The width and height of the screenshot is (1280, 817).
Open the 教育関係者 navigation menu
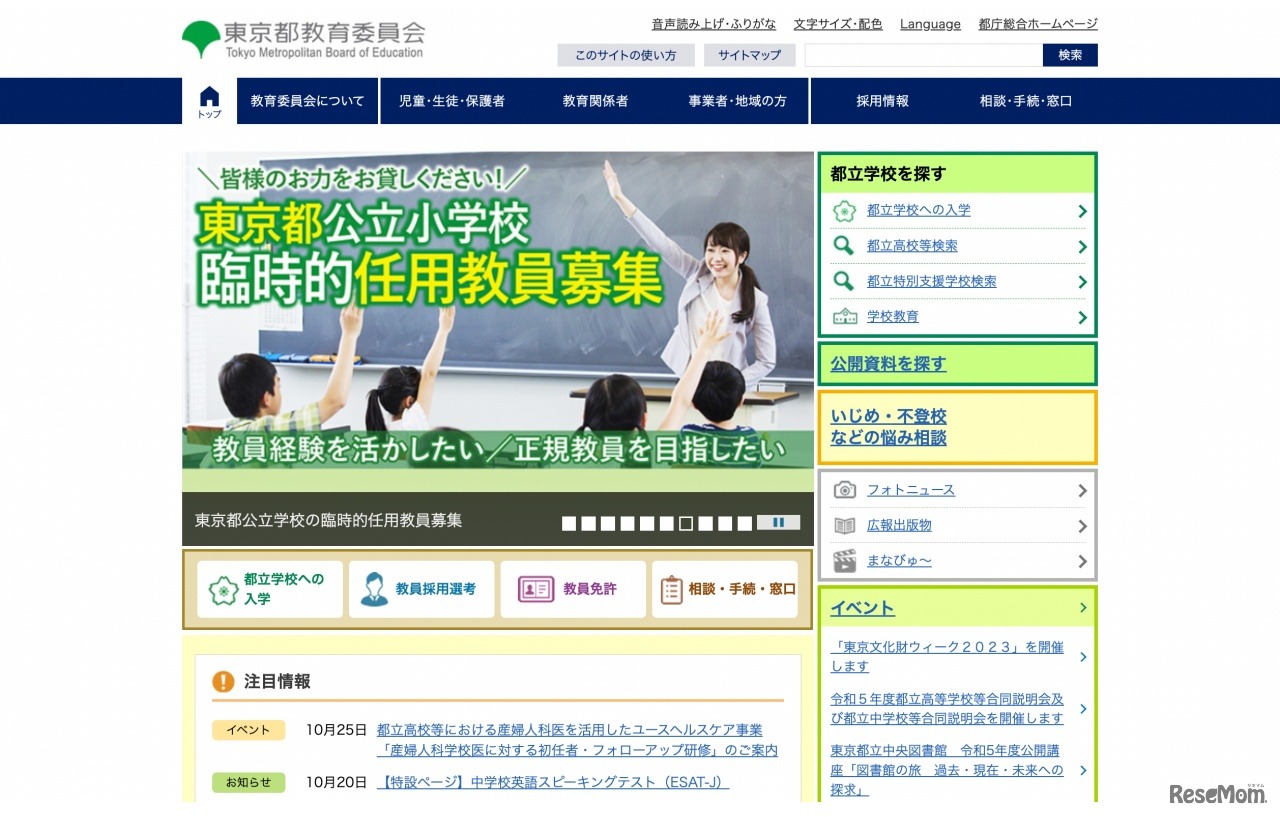point(594,100)
